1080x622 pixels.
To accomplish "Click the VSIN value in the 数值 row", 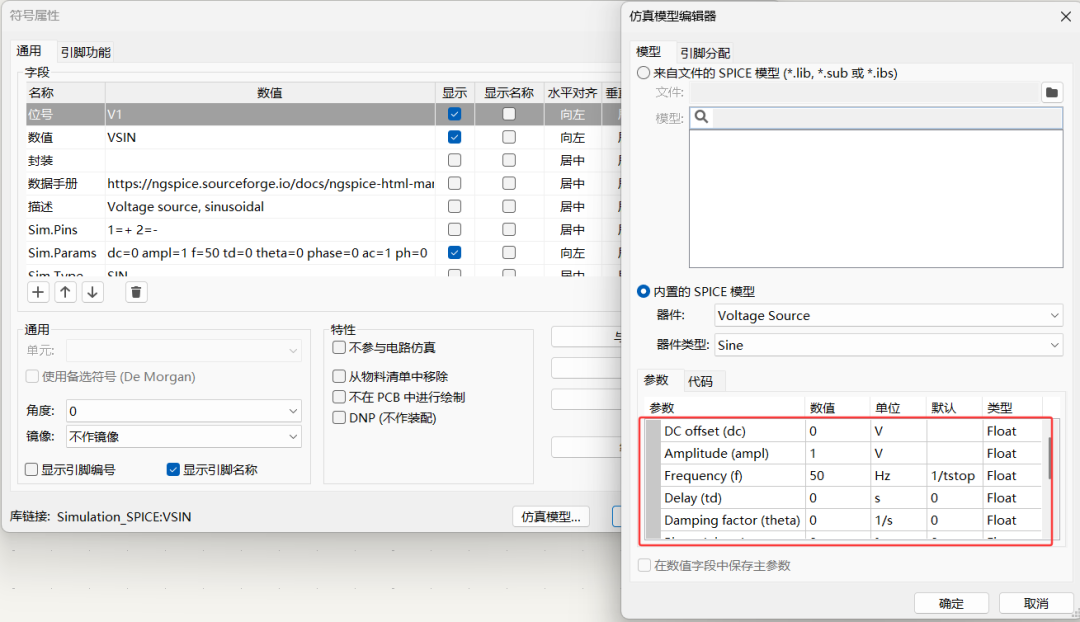I will click(270, 137).
